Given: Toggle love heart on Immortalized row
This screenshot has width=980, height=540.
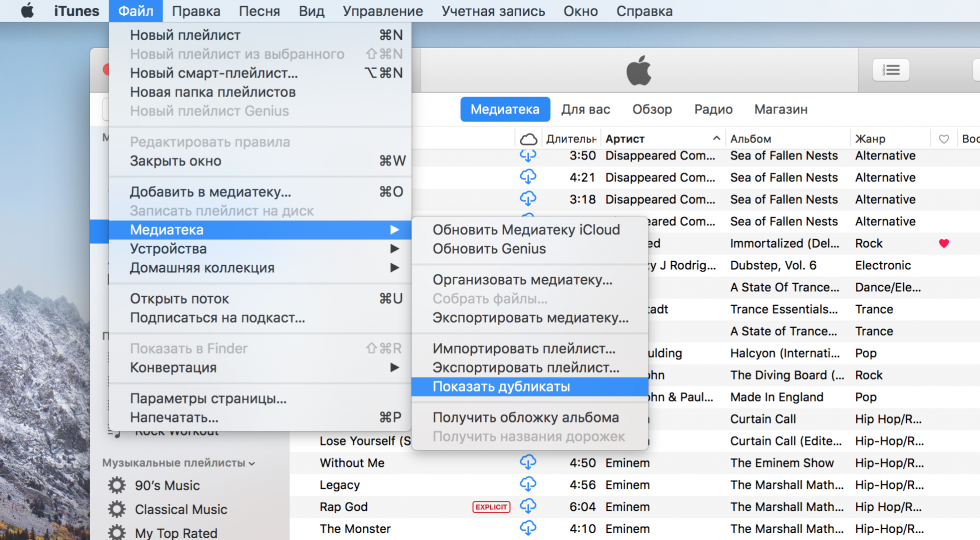Looking at the screenshot, I should pos(944,243).
